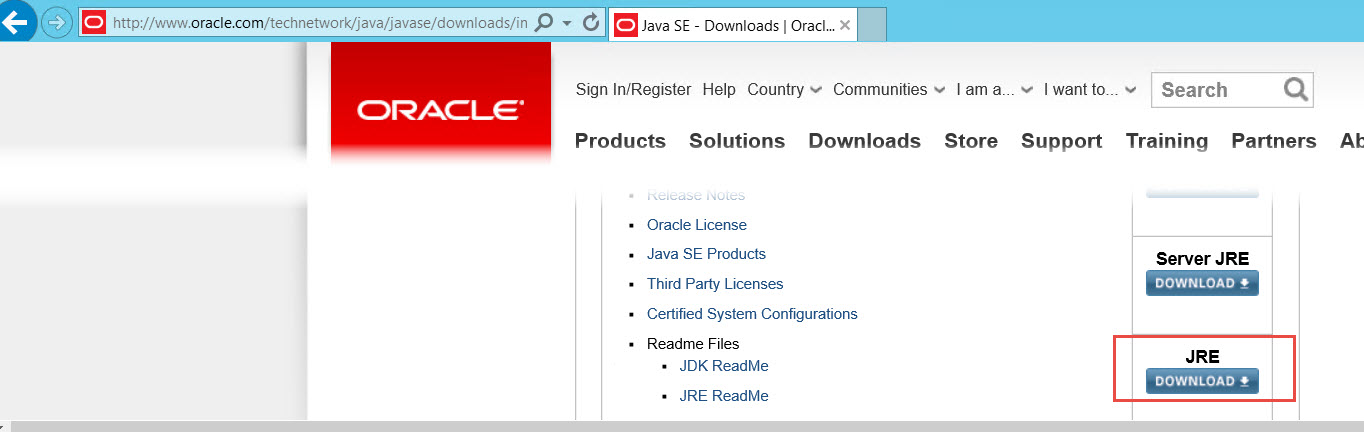Viewport: 1364px width, 432px height.
Task: Select the Java SE - Downloads tab
Action: click(732, 24)
